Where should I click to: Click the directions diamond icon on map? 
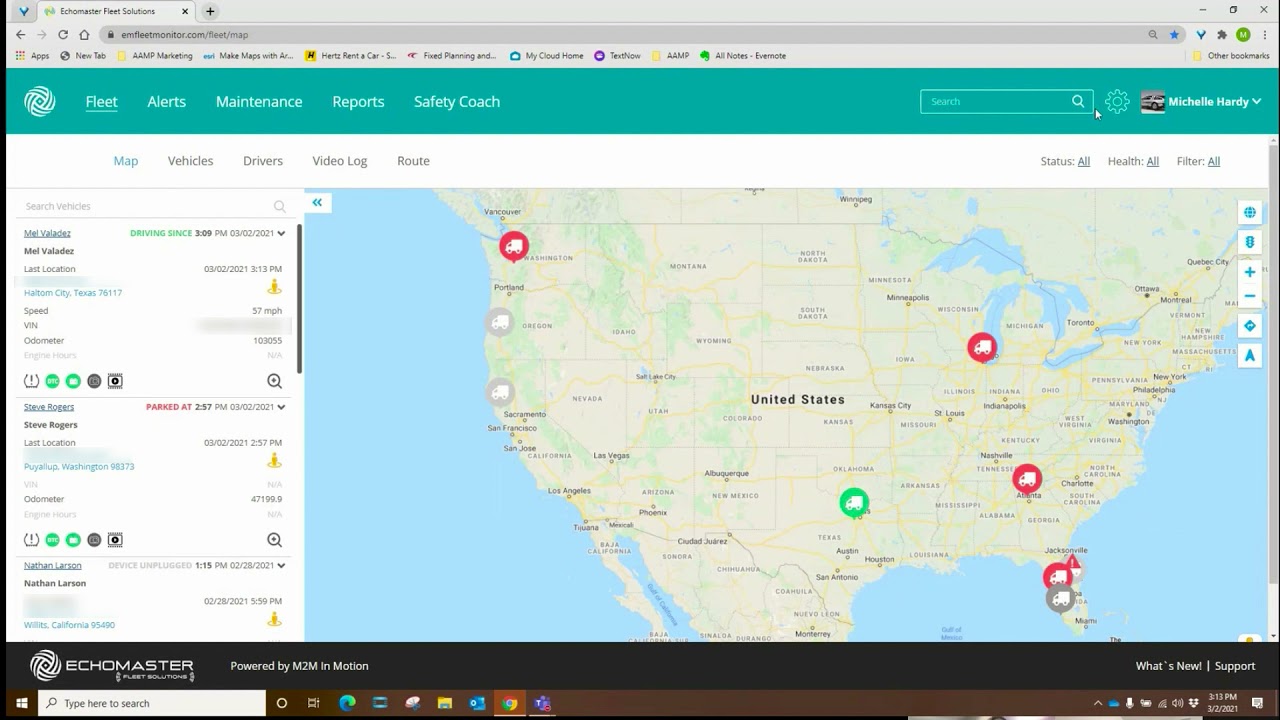coord(1250,326)
